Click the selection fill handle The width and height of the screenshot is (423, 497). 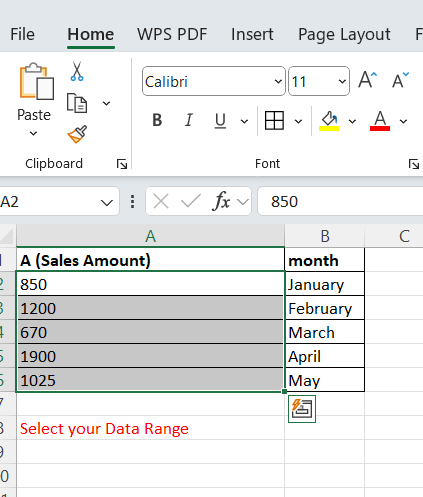coord(284,392)
